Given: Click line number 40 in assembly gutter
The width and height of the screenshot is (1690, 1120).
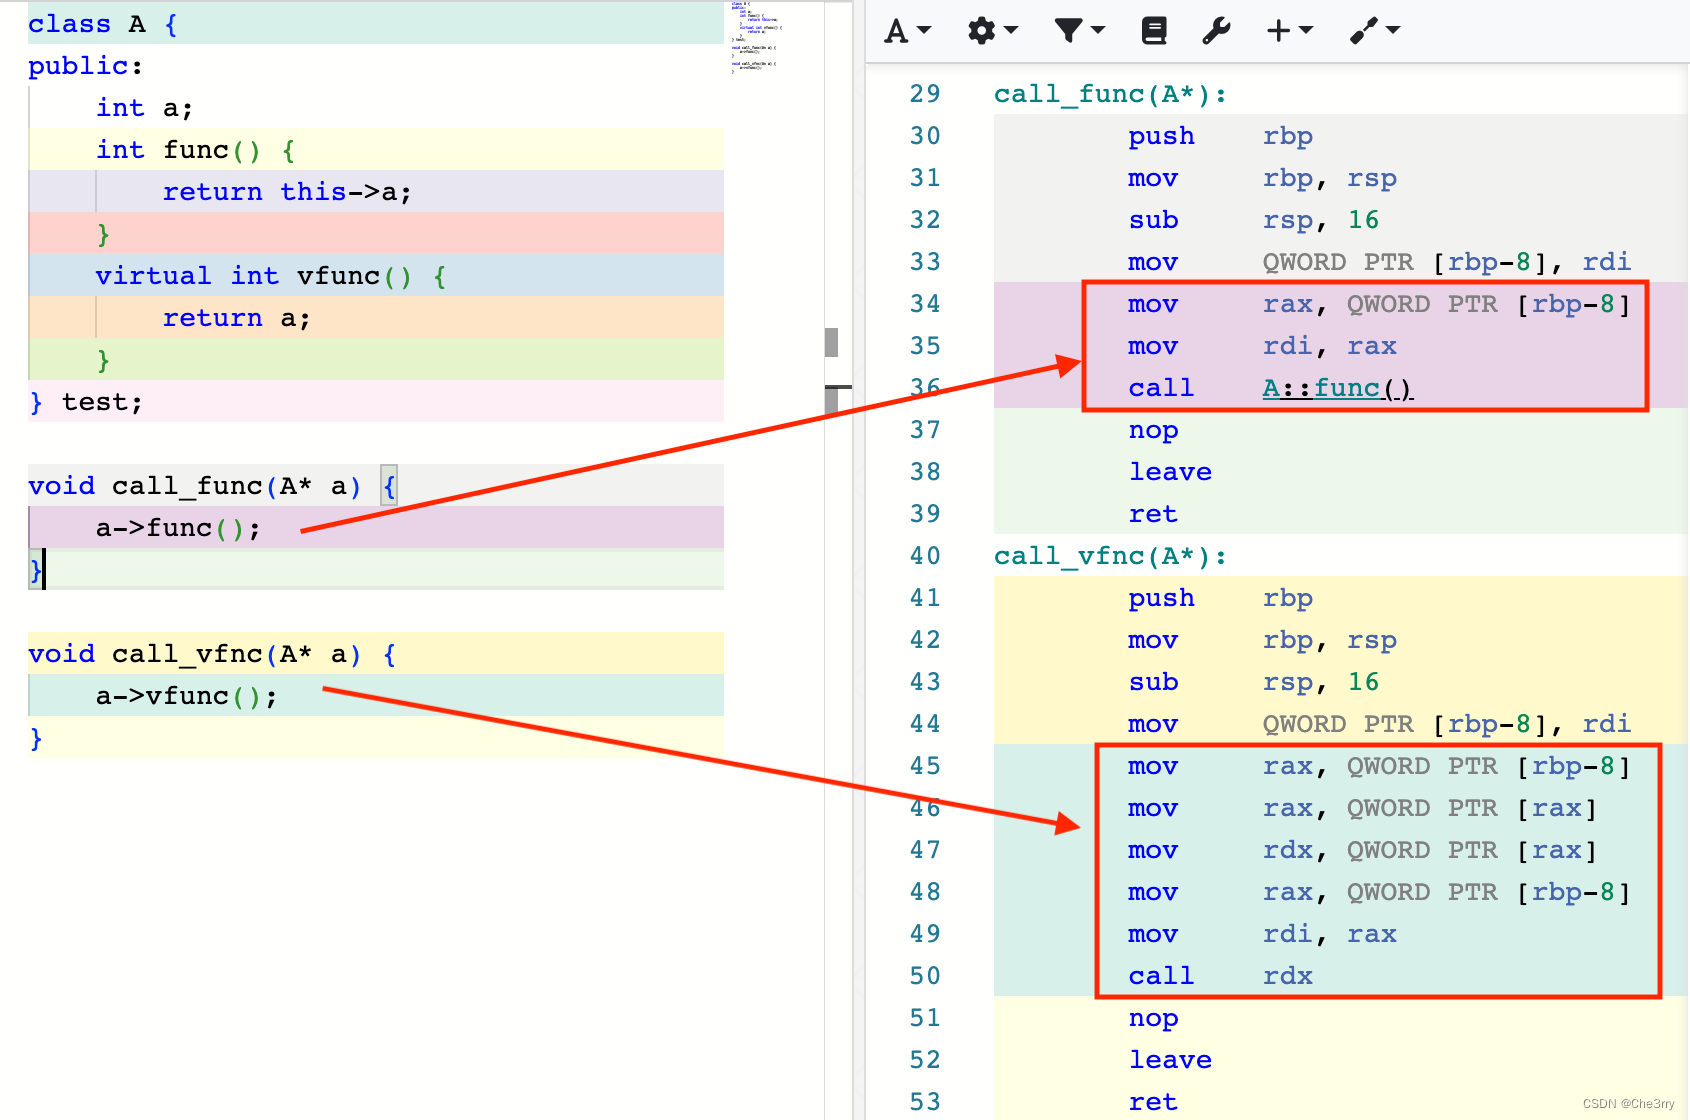Looking at the screenshot, I should click(925, 556).
